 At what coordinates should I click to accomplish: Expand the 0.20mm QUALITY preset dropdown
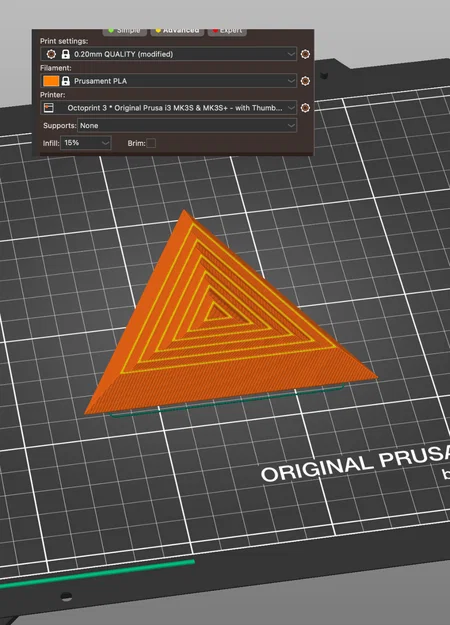168,54
